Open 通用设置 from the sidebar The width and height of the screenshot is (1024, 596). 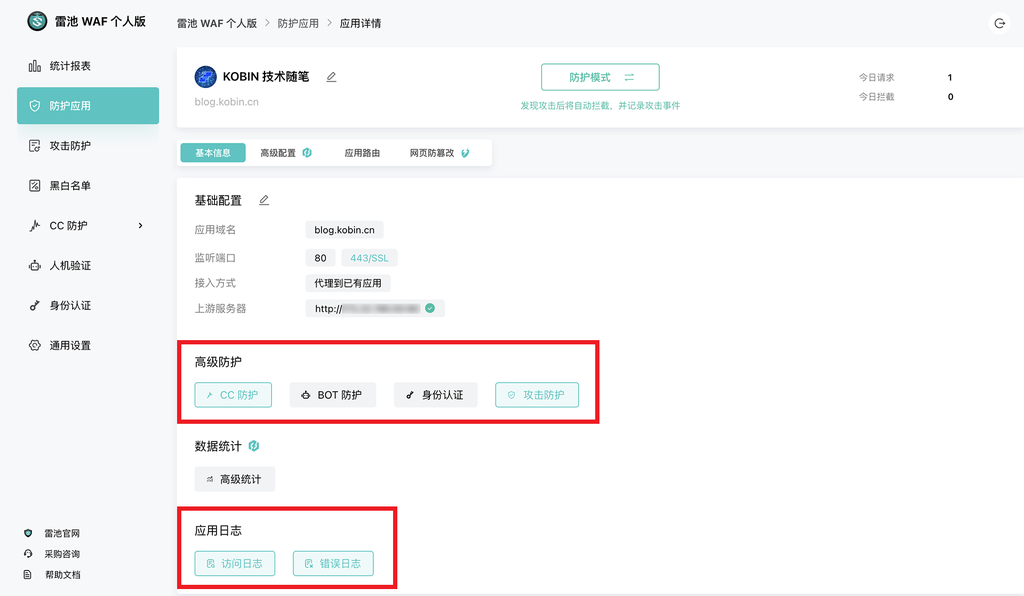(60, 345)
